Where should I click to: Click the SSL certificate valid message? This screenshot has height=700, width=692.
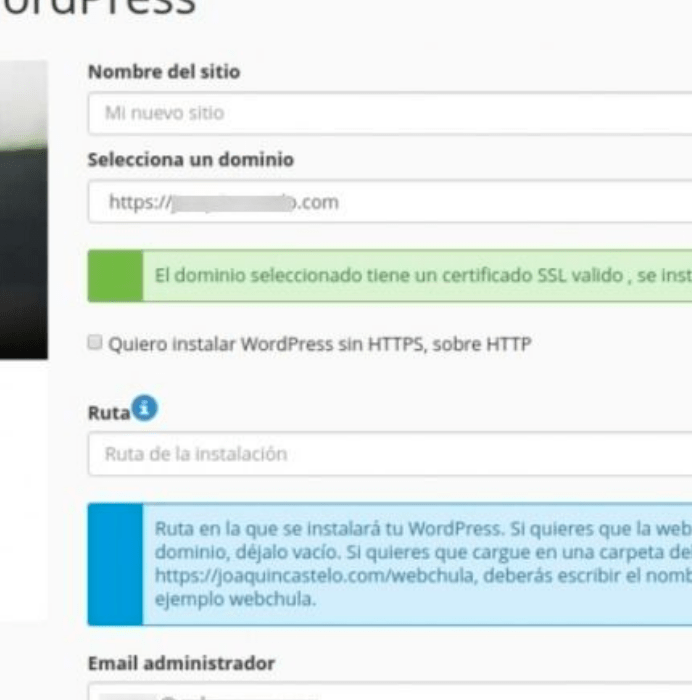(390, 276)
